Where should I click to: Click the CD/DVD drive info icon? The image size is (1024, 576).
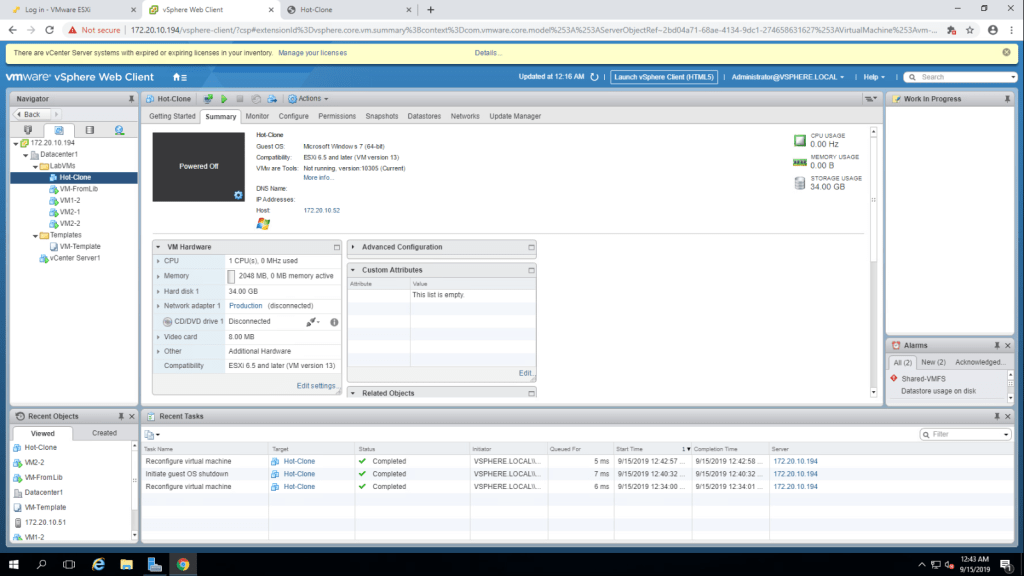coord(334,322)
